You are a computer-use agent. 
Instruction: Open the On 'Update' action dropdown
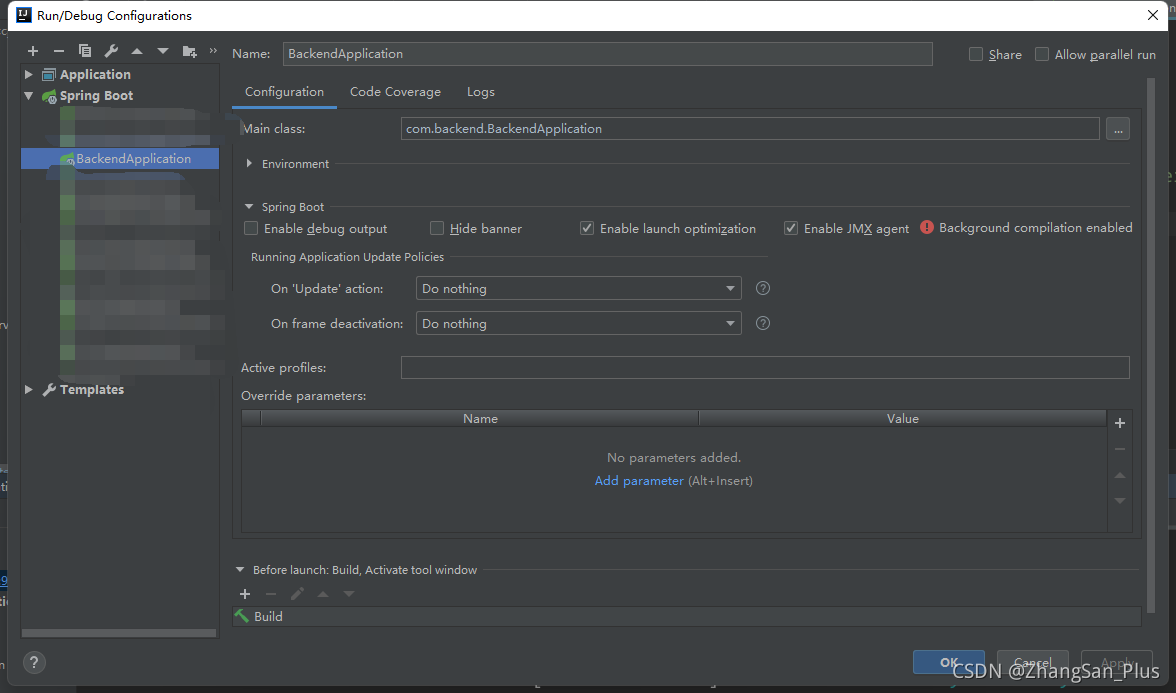[578, 289]
